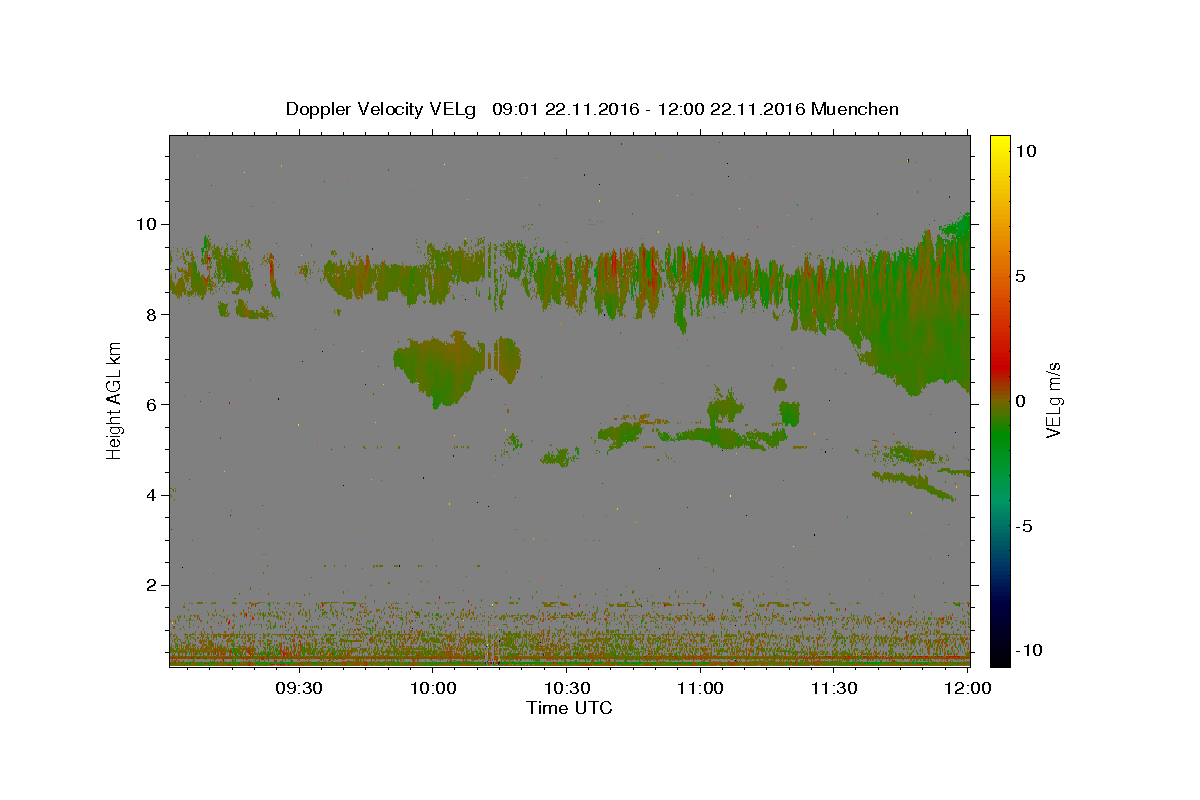Click the Time UTC axis title

point(569,708)
